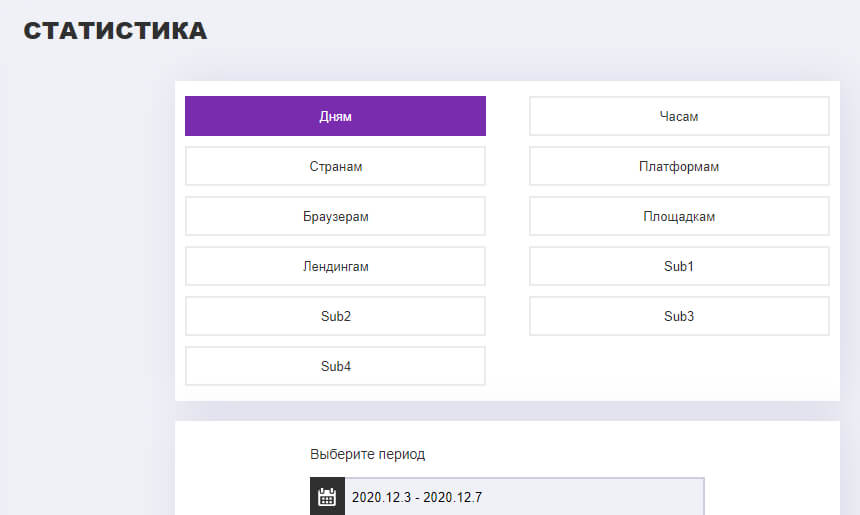Click the Sub4 button
860x515 pixels.
point(335,366)
